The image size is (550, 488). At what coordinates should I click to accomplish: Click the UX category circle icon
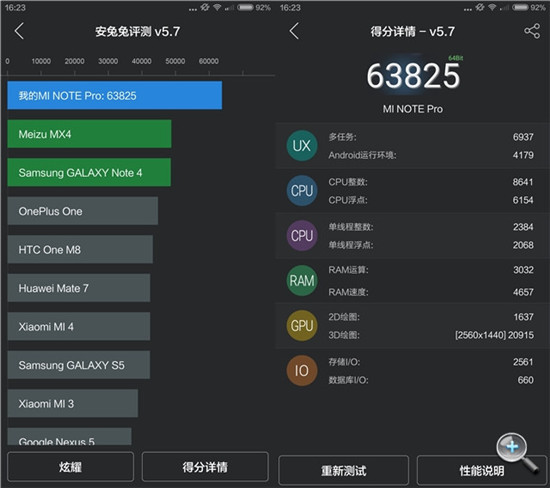[x=302, y=146]
